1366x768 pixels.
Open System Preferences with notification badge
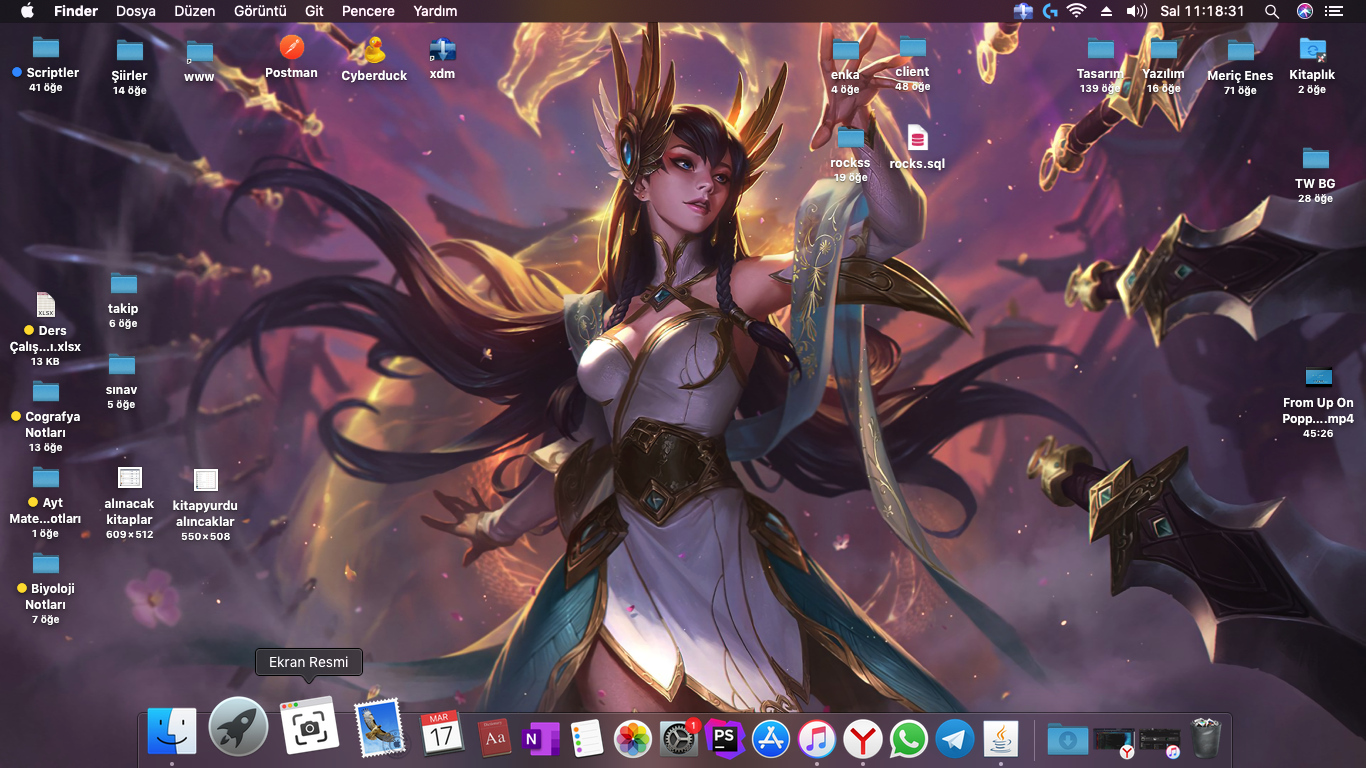coord(679,739)
